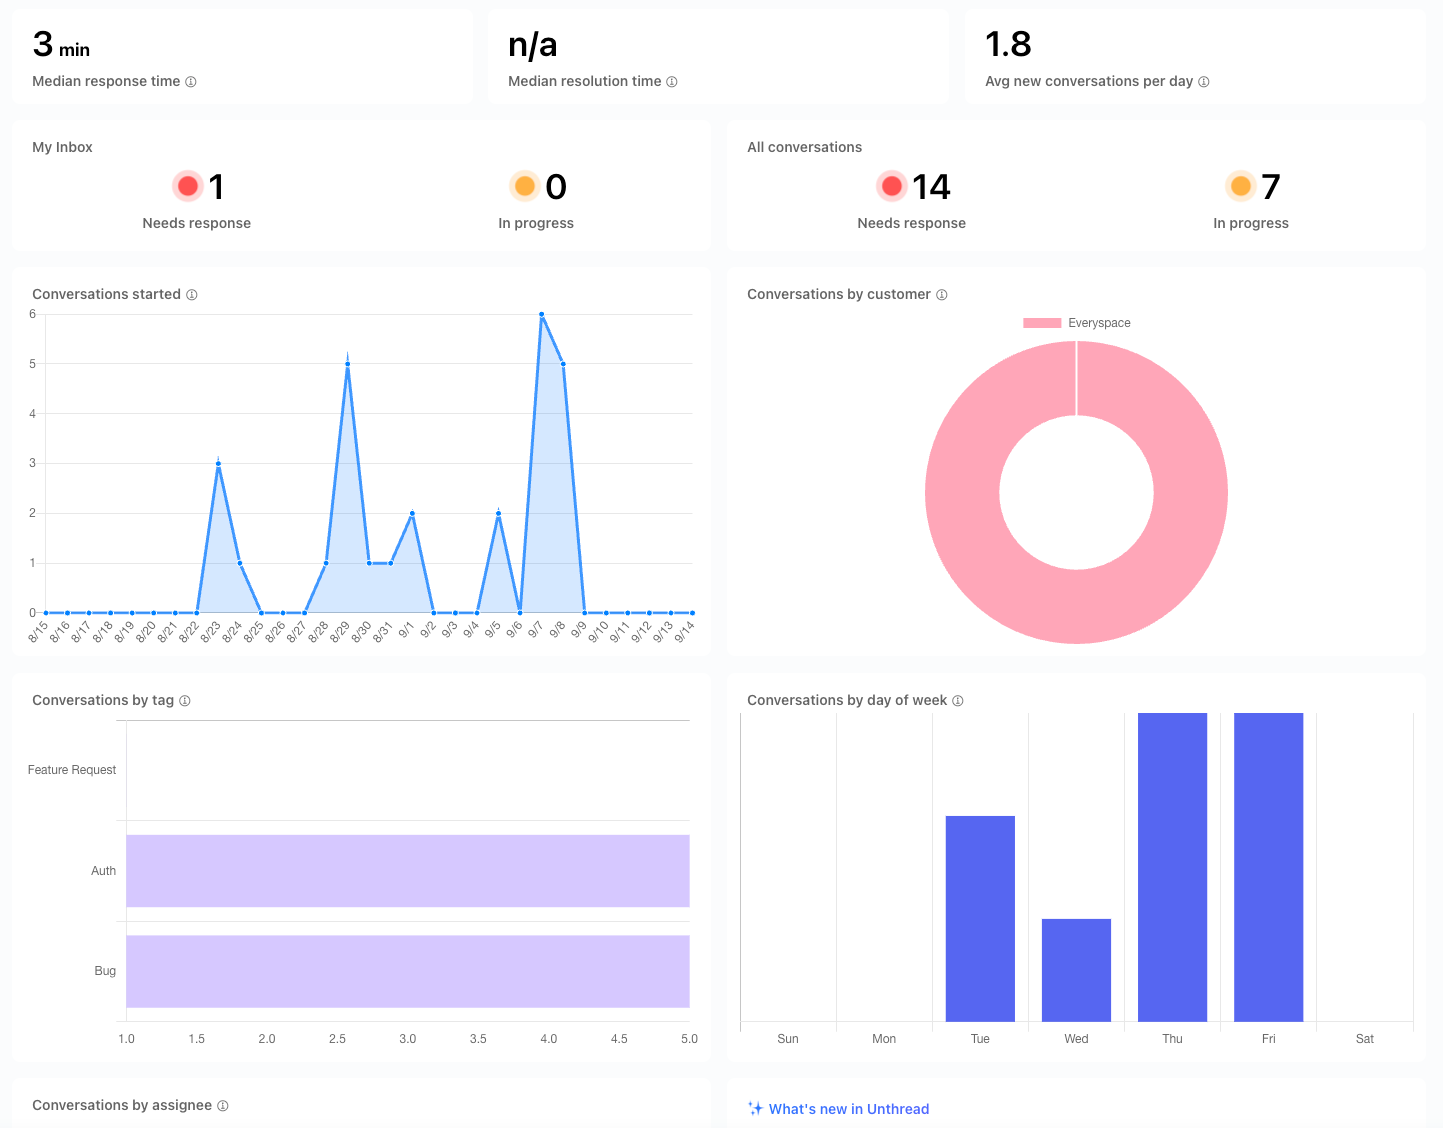Click the 9/1 data point on chart

(412, 513)
